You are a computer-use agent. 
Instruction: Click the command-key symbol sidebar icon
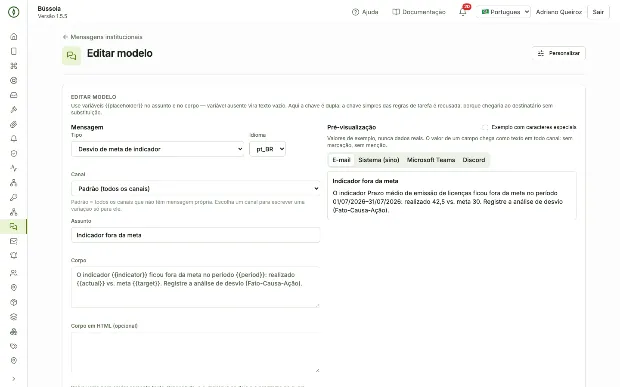coord(13,66)
